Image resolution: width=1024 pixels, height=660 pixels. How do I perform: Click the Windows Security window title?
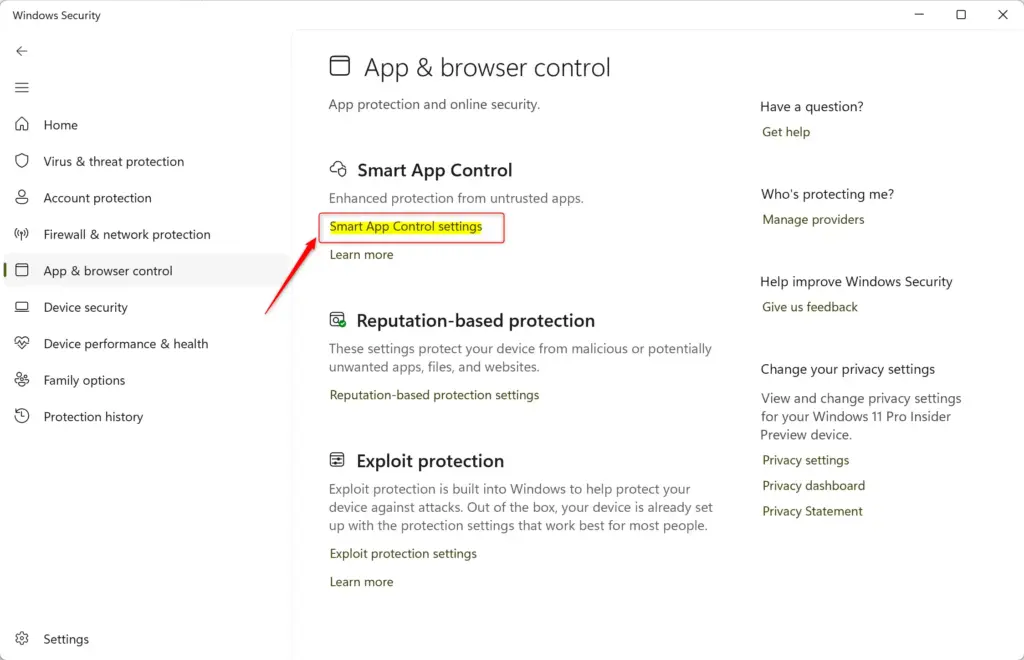tap(56, 15)
